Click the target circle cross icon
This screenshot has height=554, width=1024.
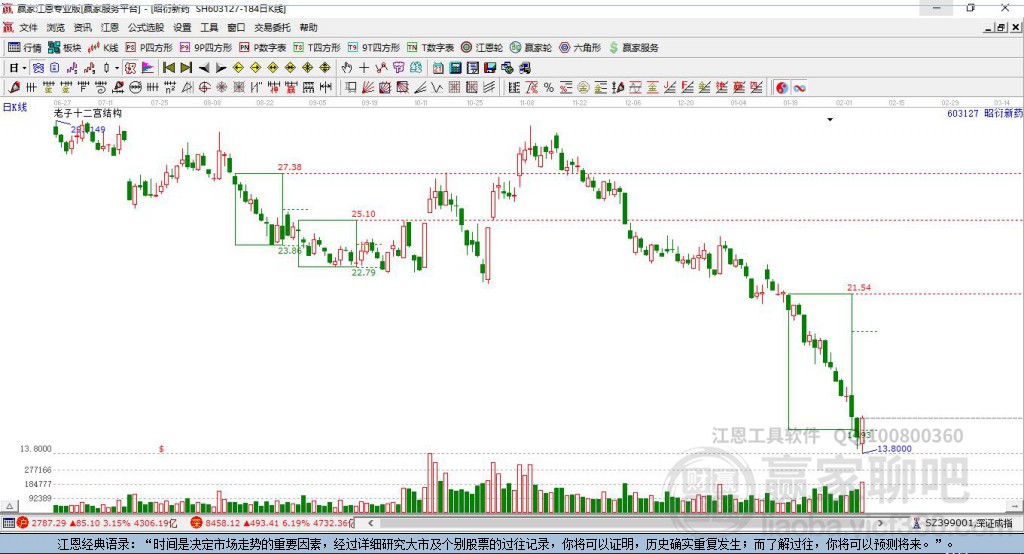tap(204, 87)
